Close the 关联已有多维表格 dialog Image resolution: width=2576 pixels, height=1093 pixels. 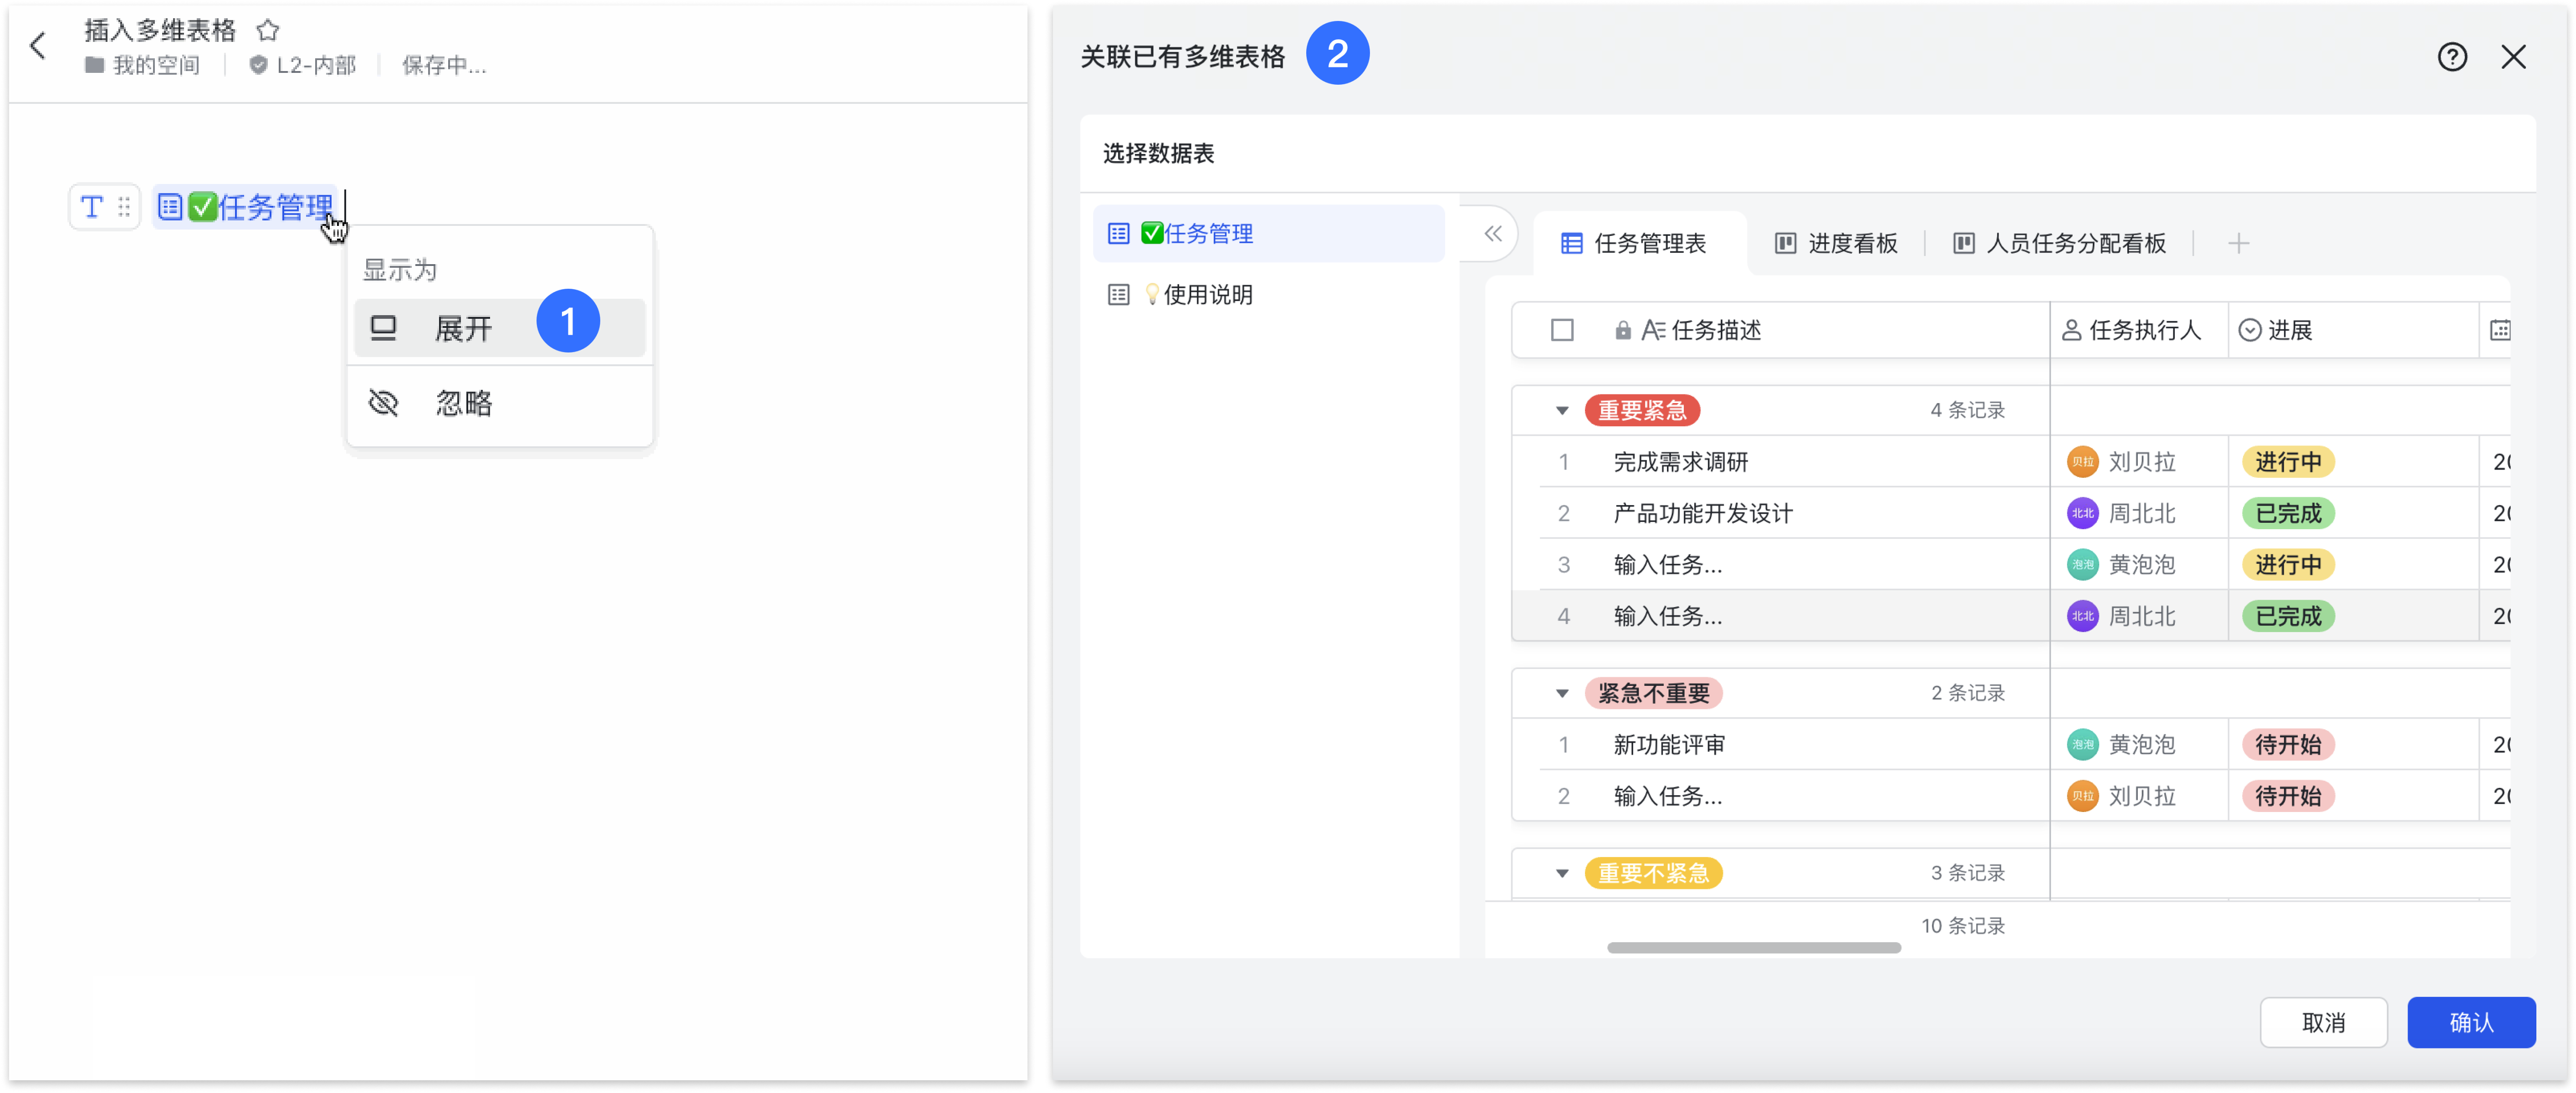coord(2514,57)
